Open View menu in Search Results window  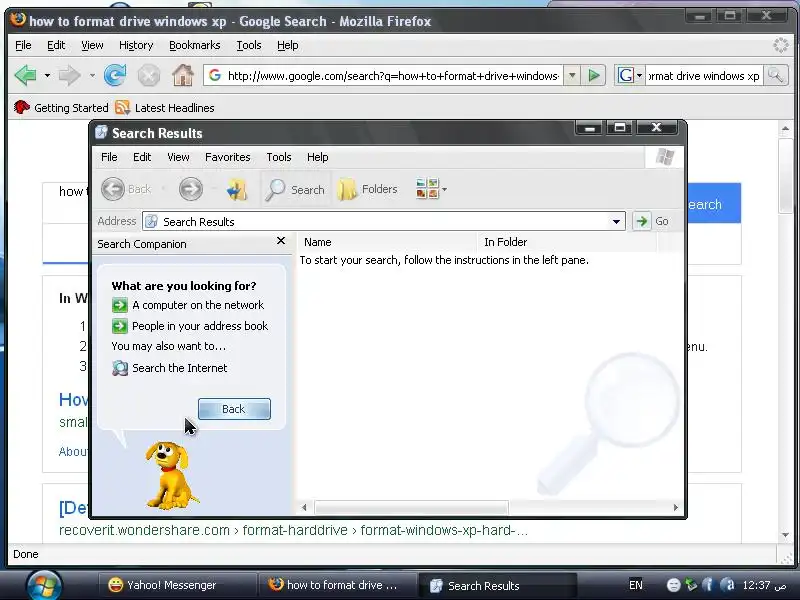178,157
